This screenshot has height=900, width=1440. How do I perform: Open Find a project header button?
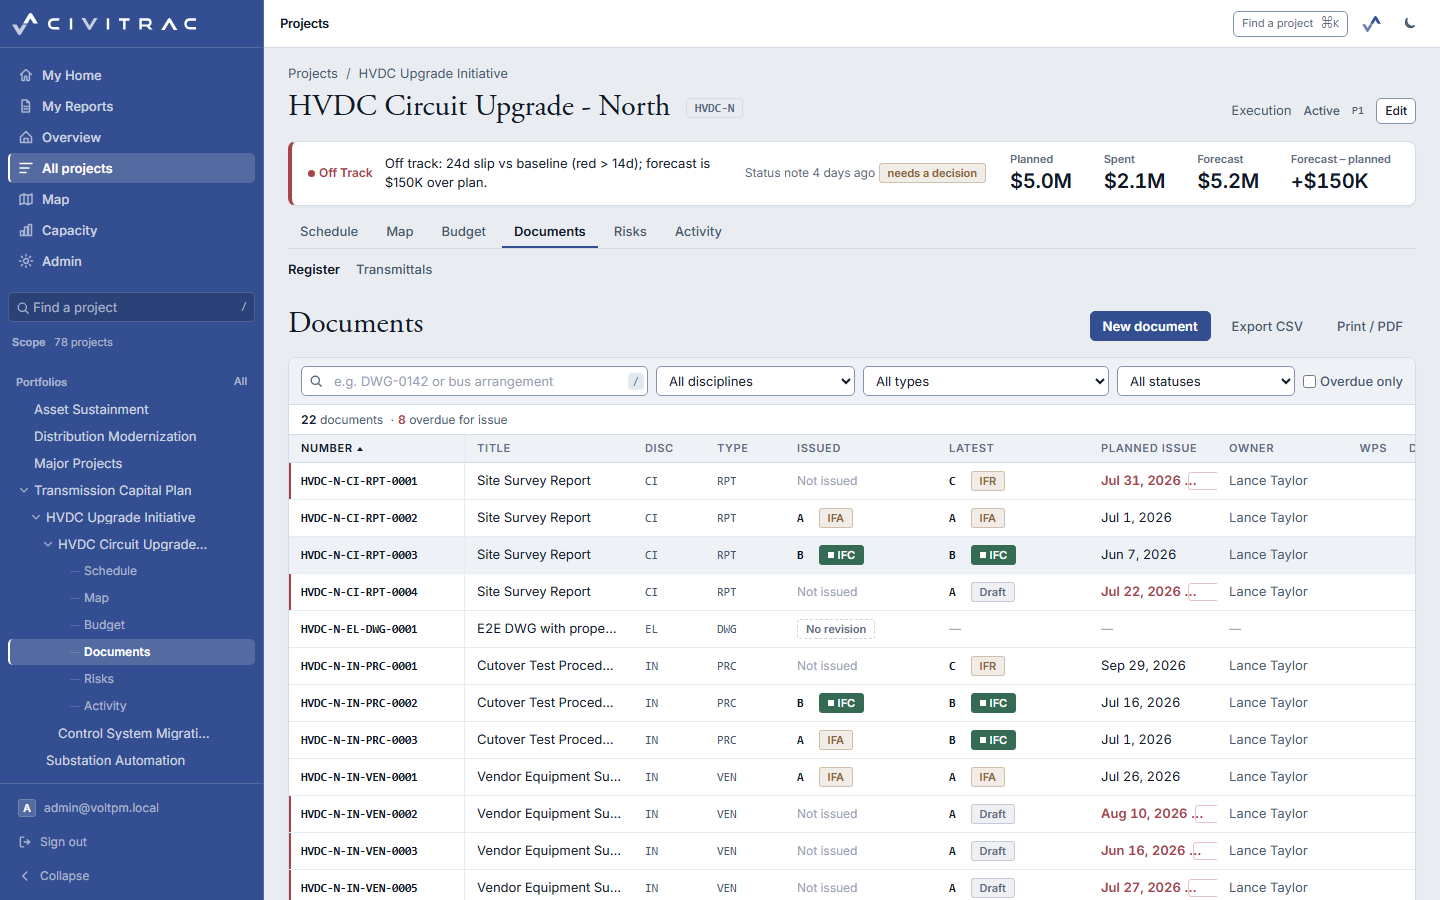click(x=1290, y=23)
